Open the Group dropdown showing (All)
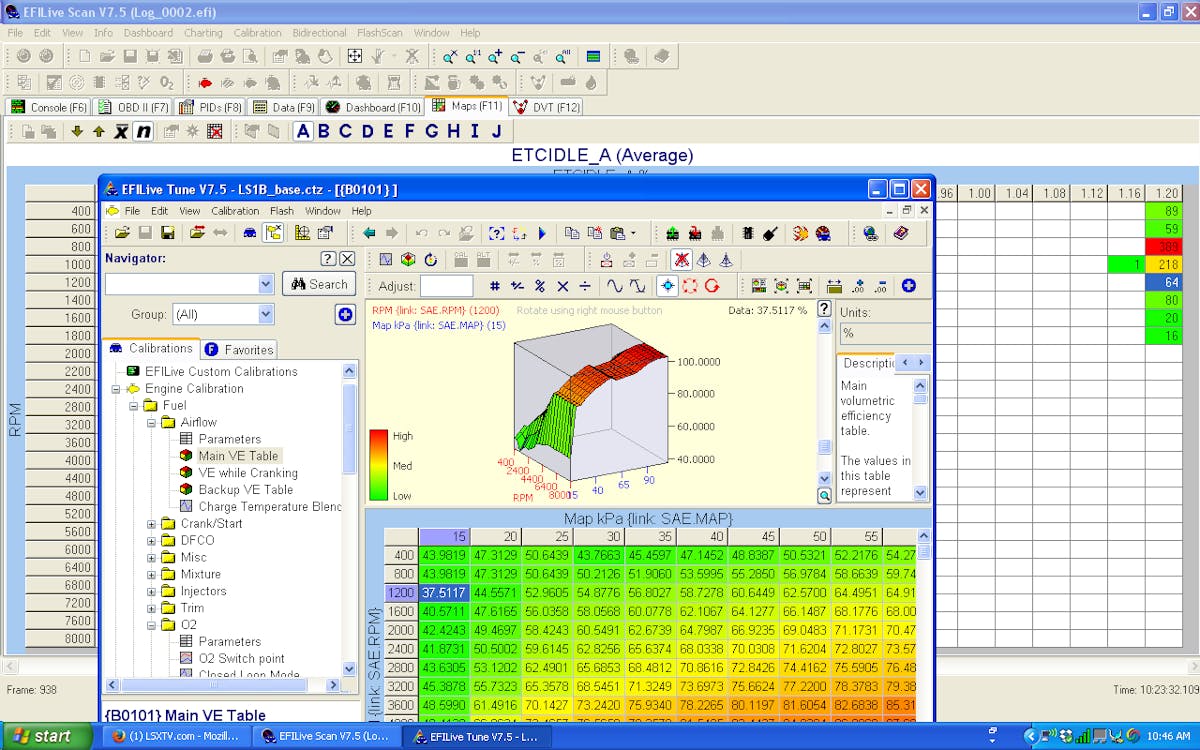The width and height of the screenshot is (1200, 750). (222, 314)
